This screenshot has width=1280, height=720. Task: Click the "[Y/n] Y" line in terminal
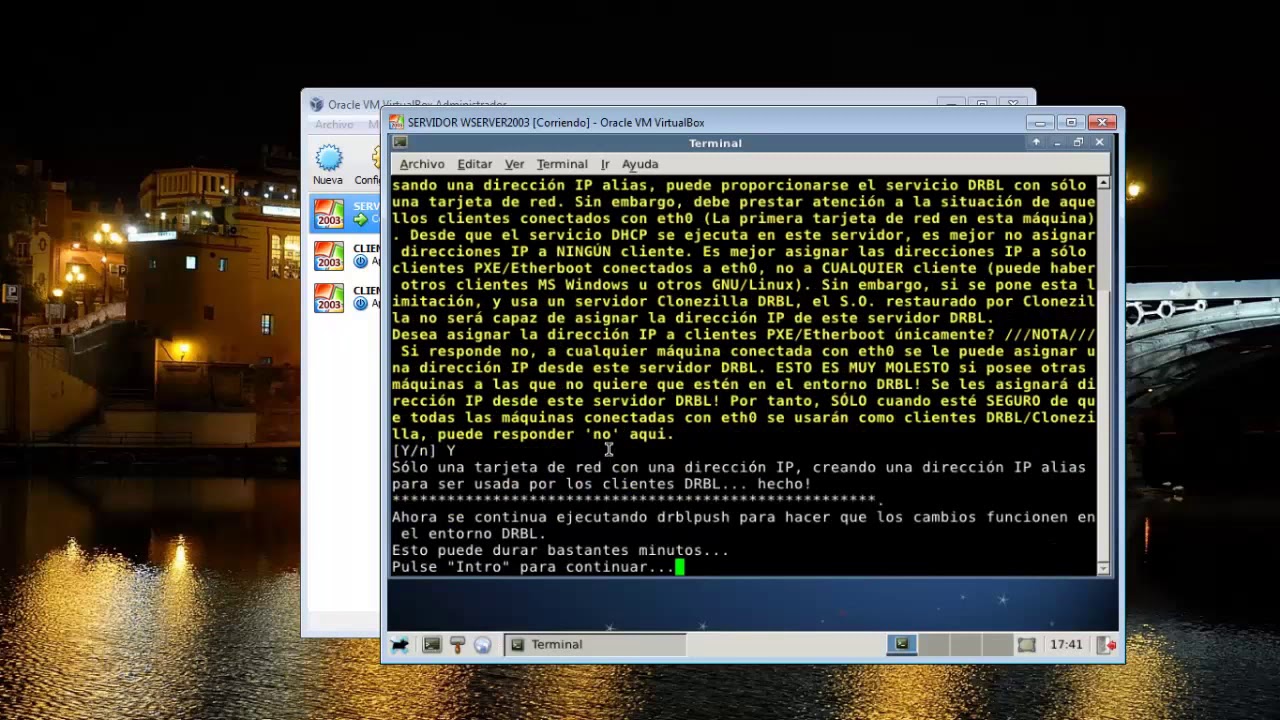coord(424,451)
